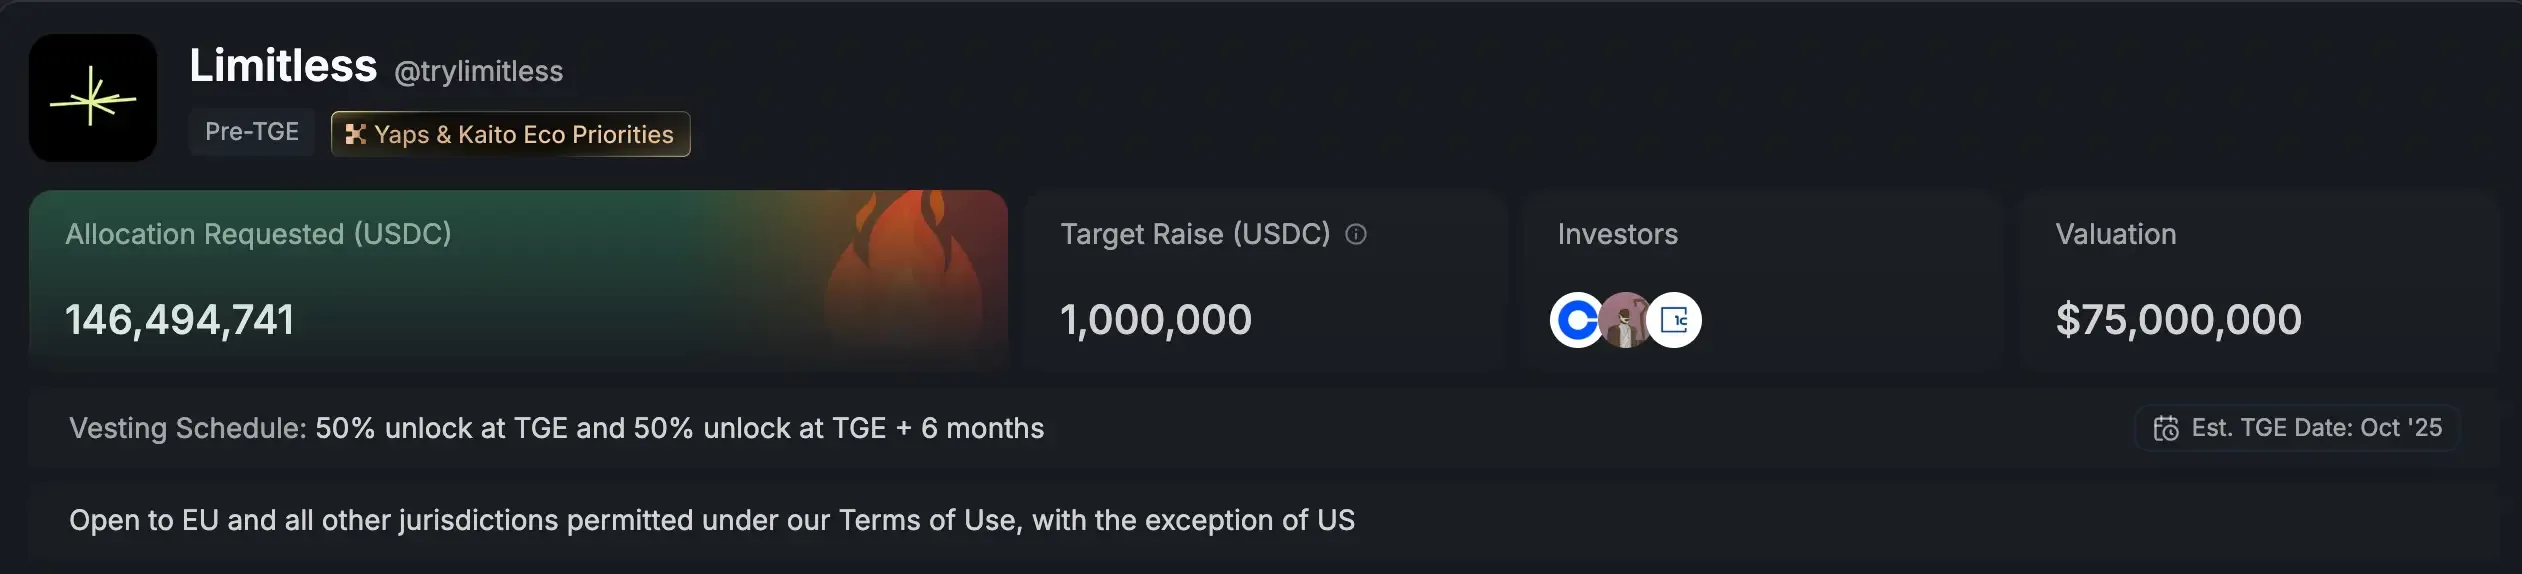2522x574 pixels.
Task: Click the Coinbase investor logo
Action: point(1575,320)
